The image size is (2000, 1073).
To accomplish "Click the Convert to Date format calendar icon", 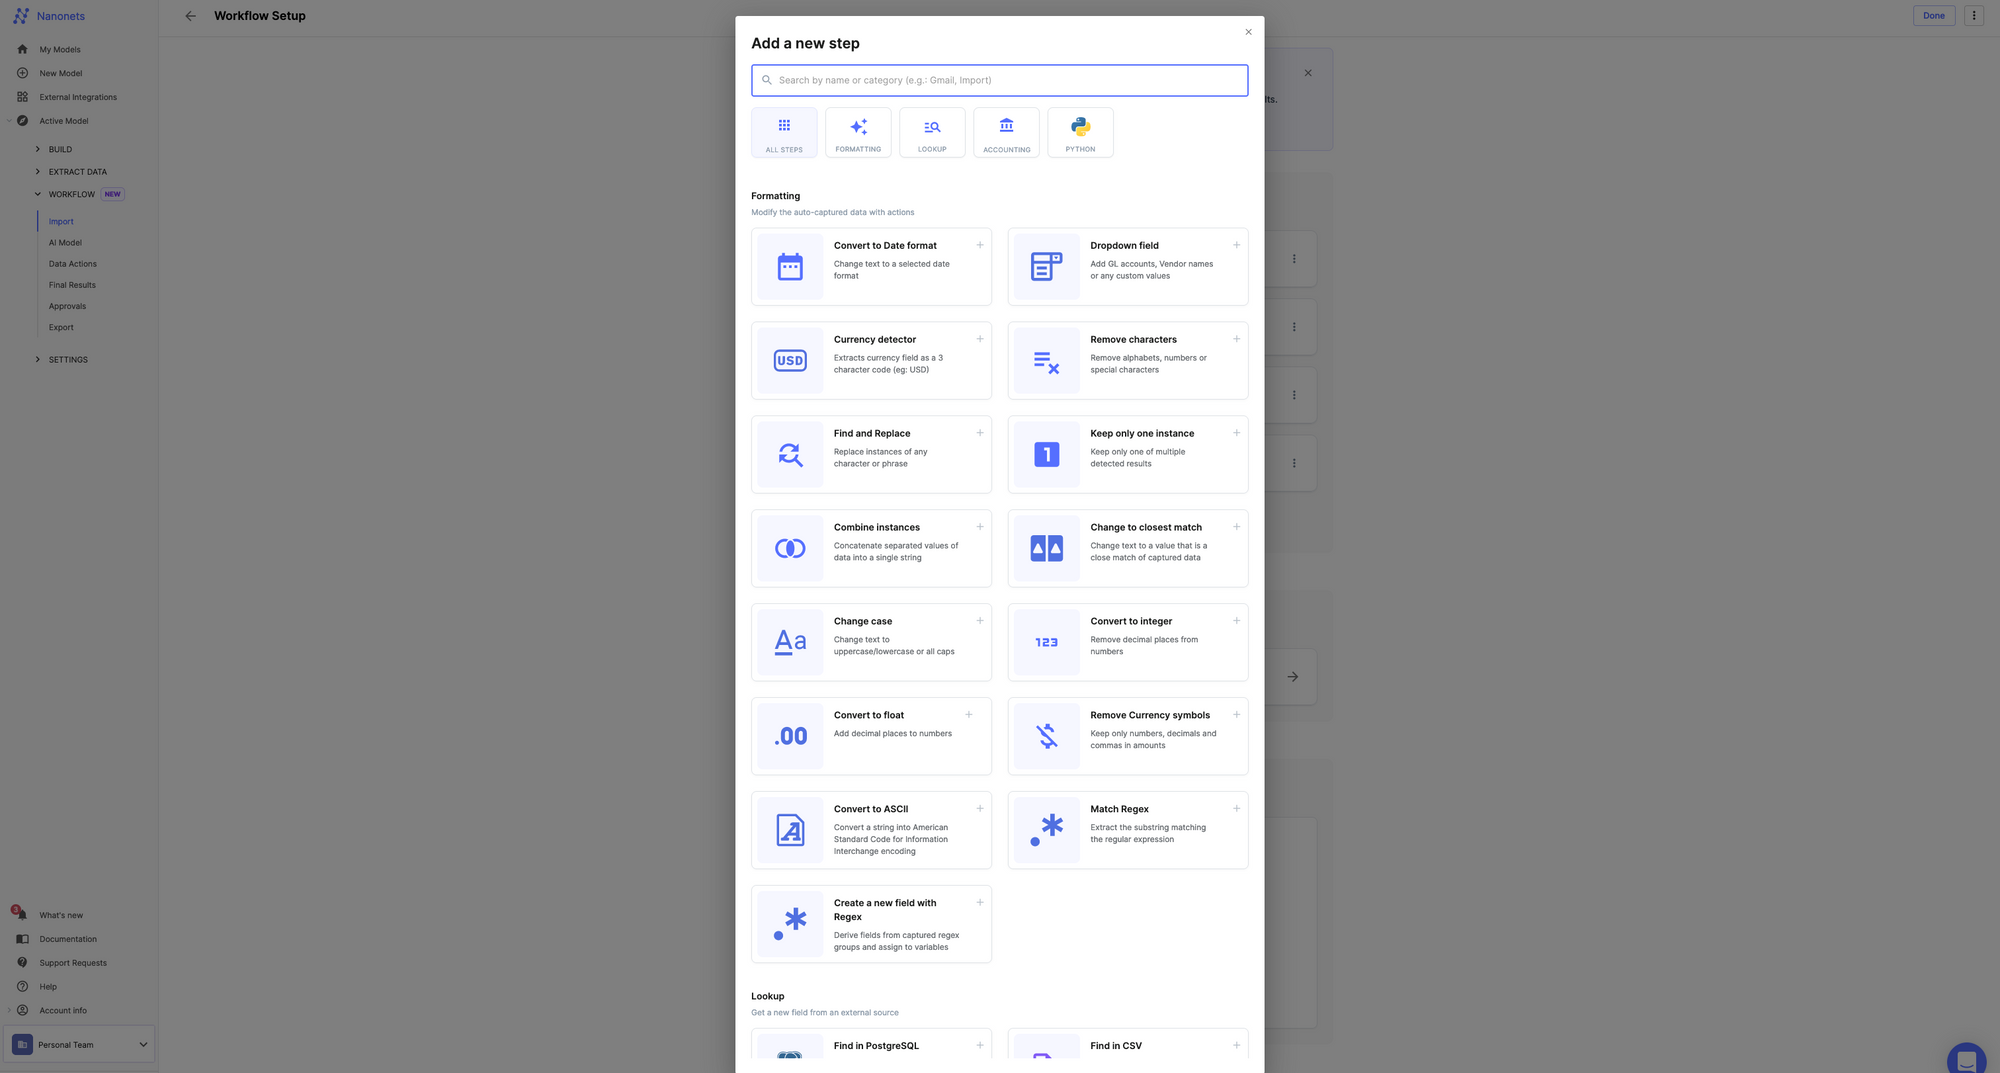I will pos(790,267).
